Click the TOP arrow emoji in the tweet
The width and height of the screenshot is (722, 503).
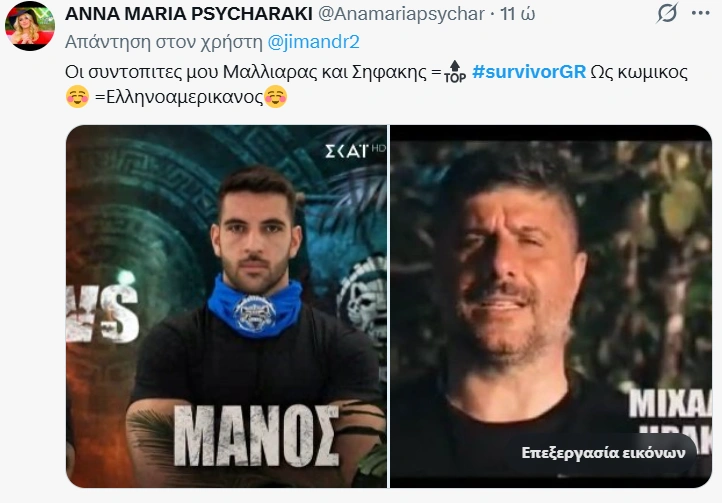click(x=455, y=72)
